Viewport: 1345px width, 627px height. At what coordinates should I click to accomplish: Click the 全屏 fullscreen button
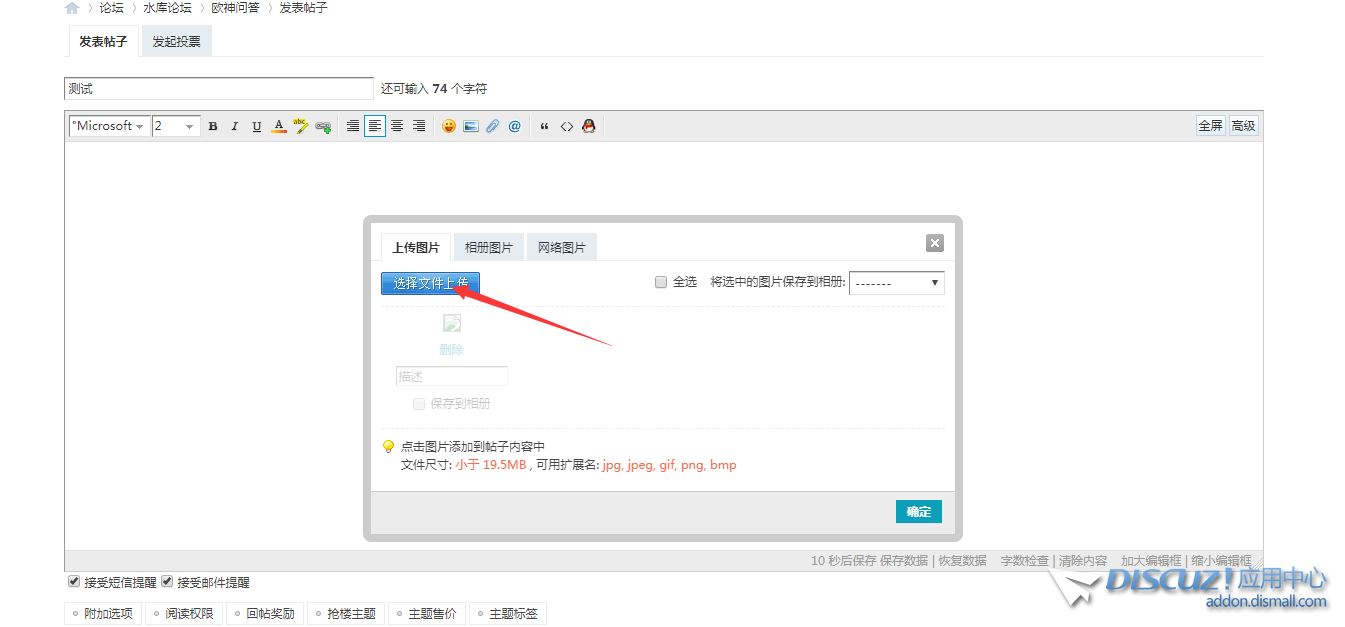pos(1211,126)
